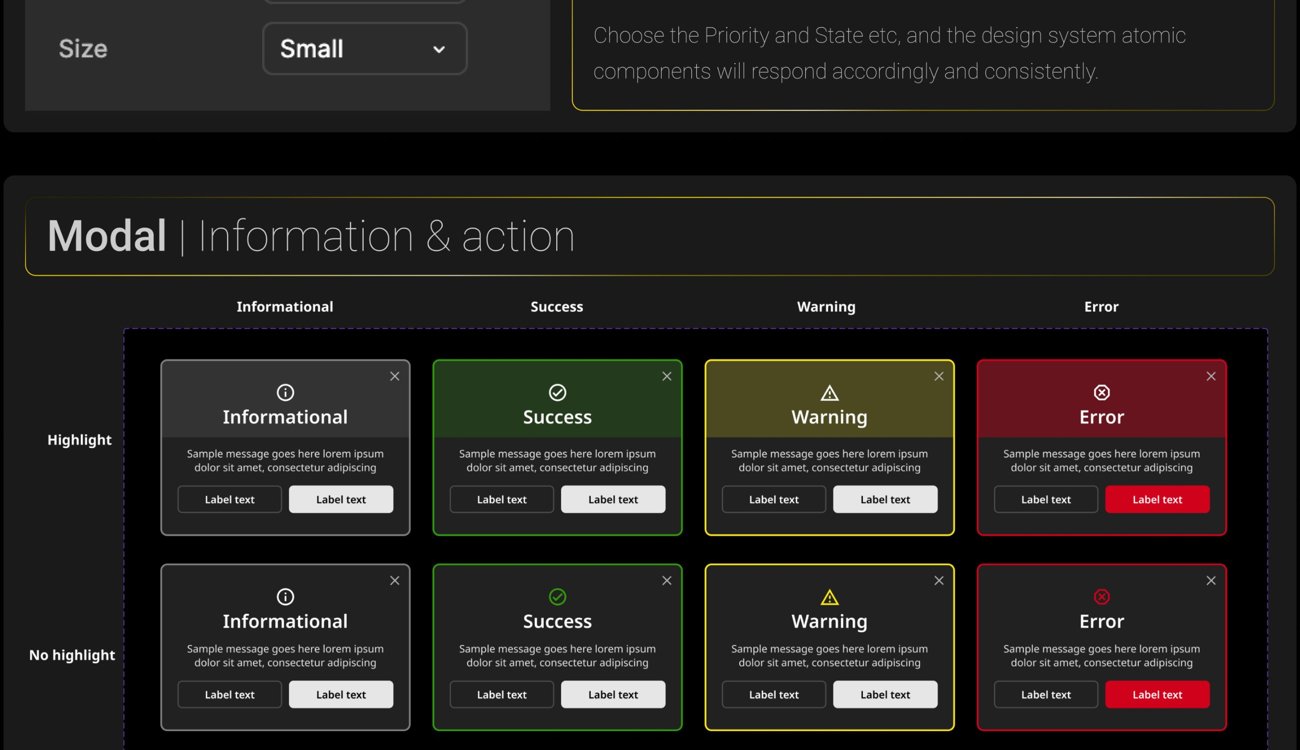Click outlined Label text button in no-highlight Informational modal
Screen dimensions: 1300x750
(x=230, y=694)
